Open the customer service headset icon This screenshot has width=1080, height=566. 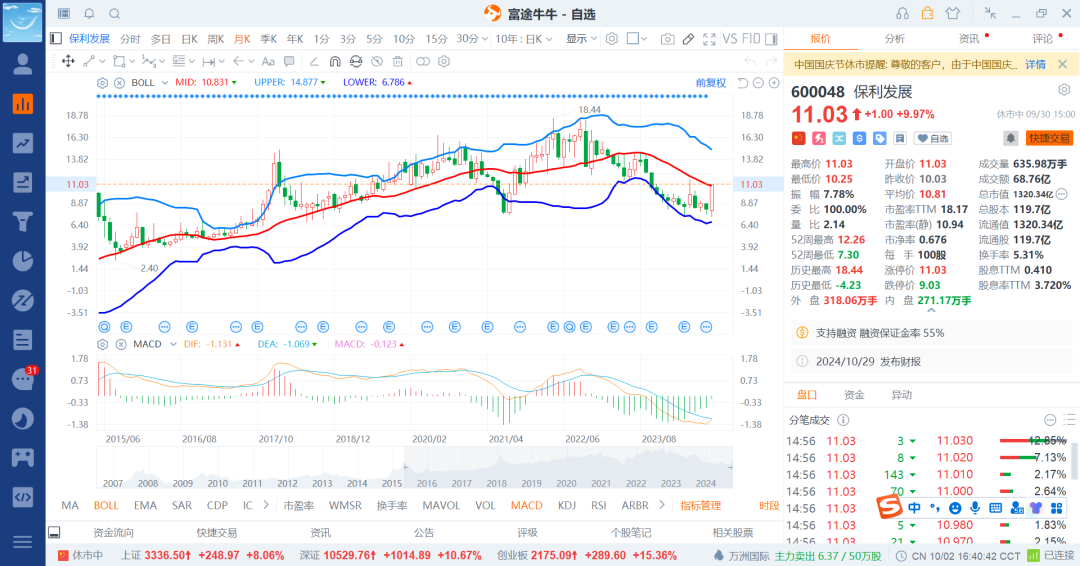pos(902,13)
